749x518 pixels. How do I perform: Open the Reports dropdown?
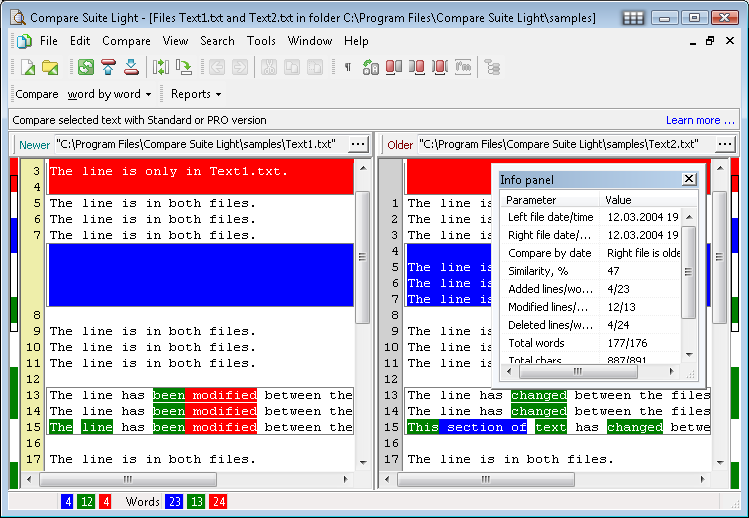pyautogui.click(x=196, y=94)
